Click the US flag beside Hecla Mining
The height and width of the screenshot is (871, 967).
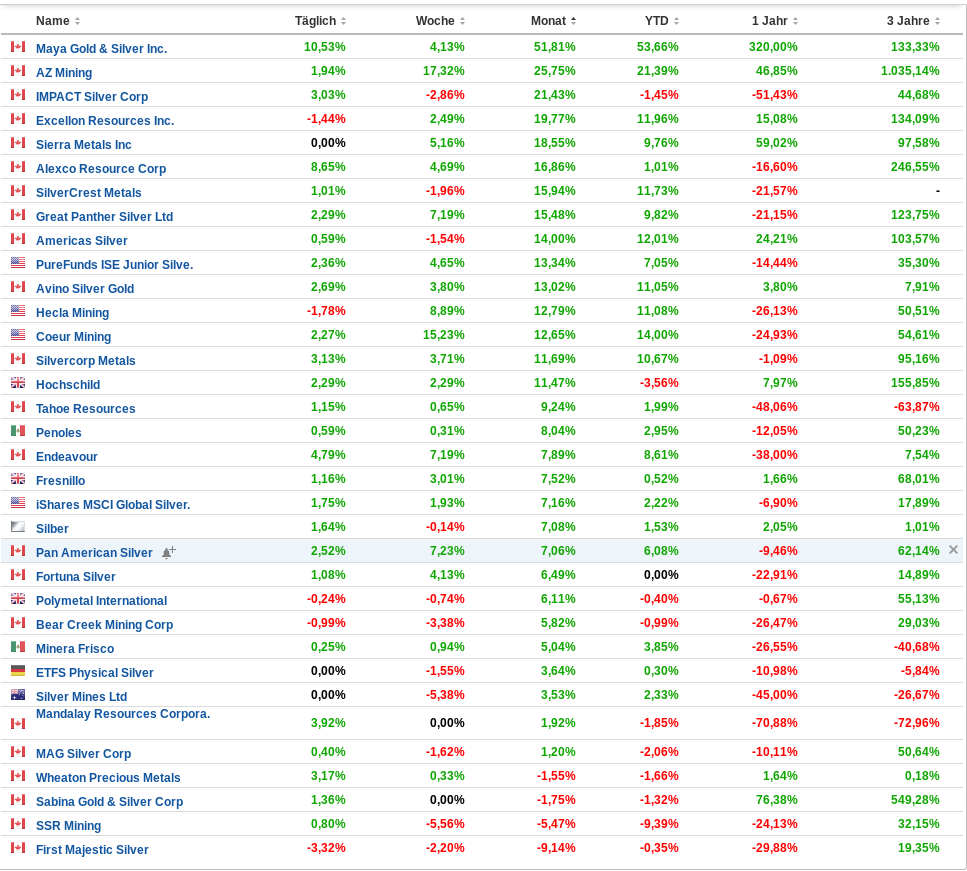[18, 310]
